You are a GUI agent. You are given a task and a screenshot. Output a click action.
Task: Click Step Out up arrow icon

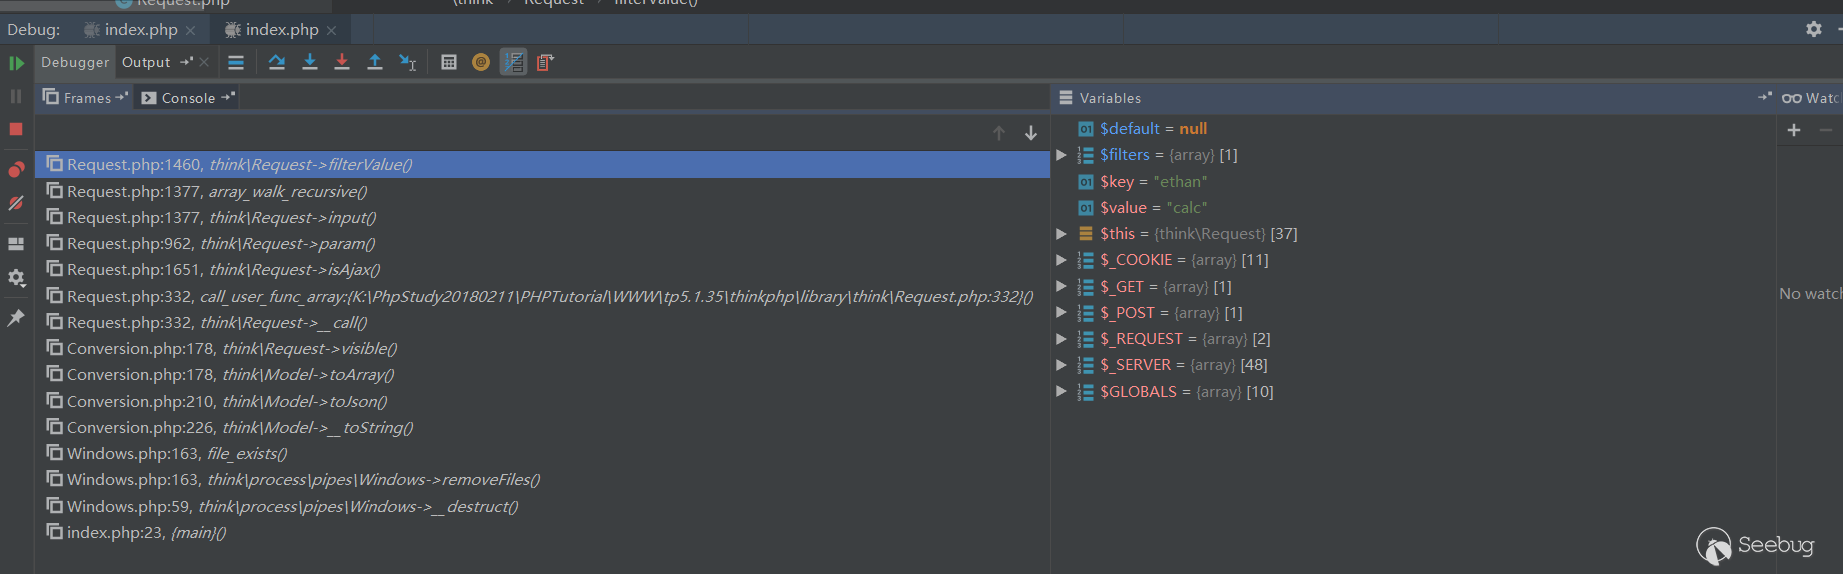tap(375, 62)
